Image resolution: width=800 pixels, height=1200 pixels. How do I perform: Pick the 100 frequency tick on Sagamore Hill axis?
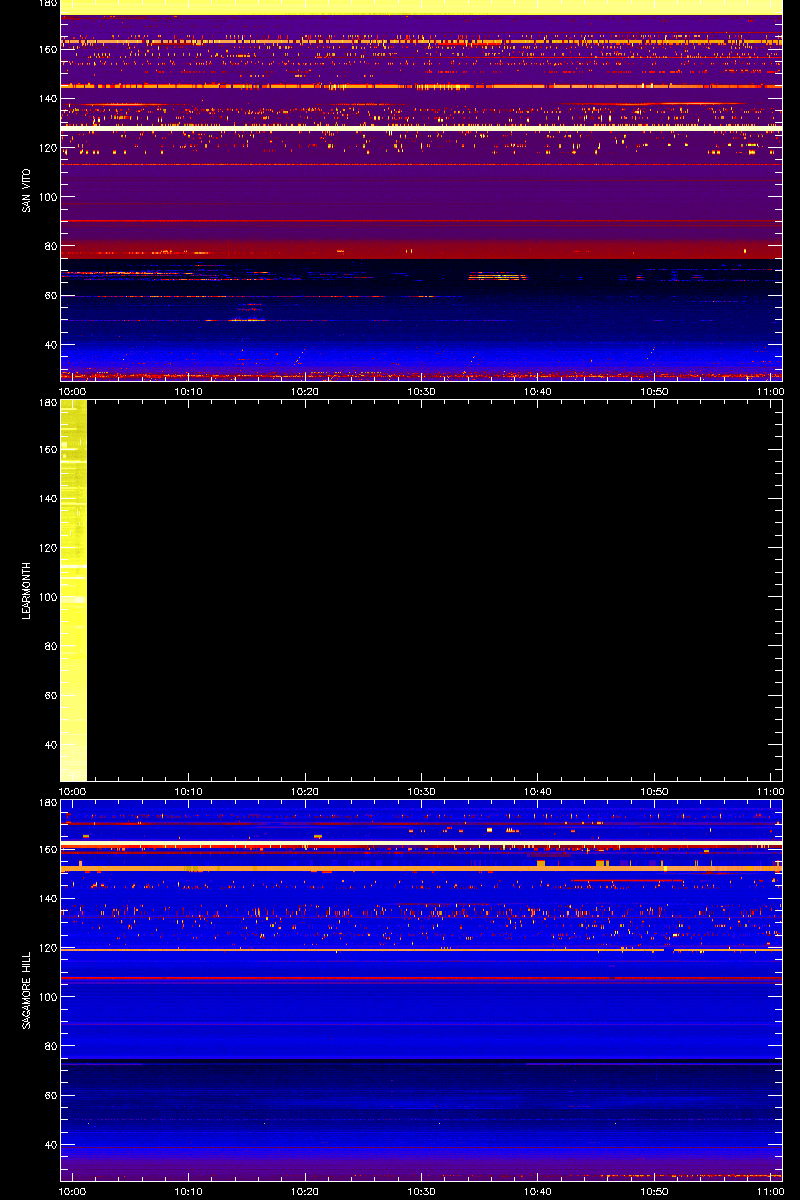click(x=46, y=997)
